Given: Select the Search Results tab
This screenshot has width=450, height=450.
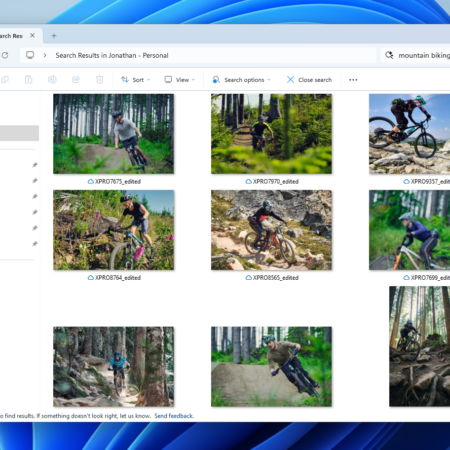Looking at the screenshot, I should pos(13,36).
